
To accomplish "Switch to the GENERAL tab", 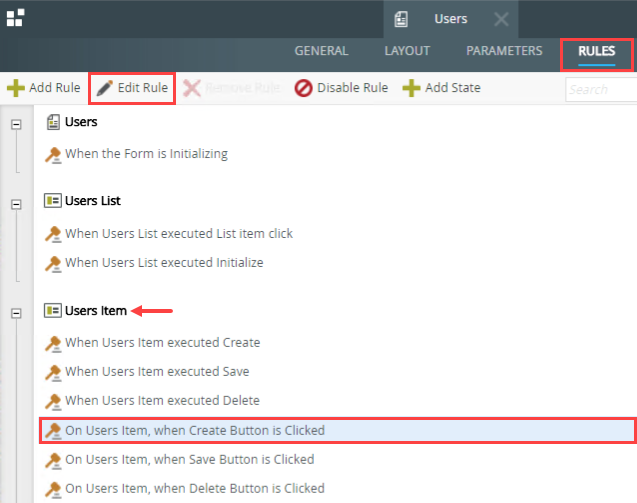I will pyautogui.click(x=321, y=51).
